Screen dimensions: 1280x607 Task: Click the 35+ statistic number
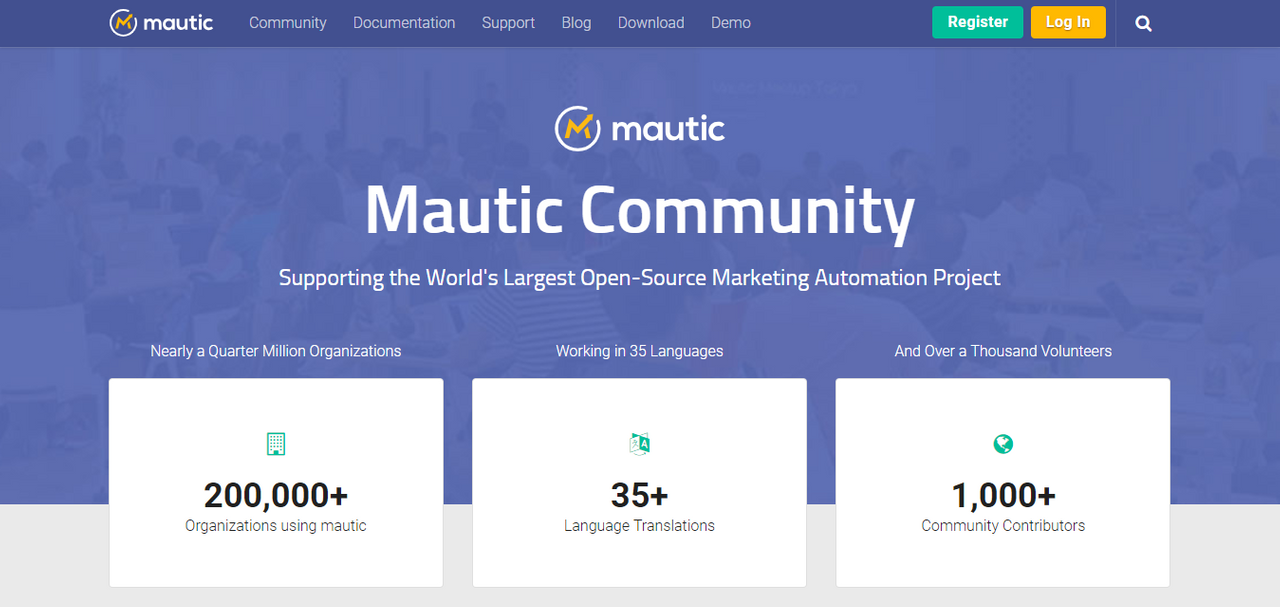640,495
